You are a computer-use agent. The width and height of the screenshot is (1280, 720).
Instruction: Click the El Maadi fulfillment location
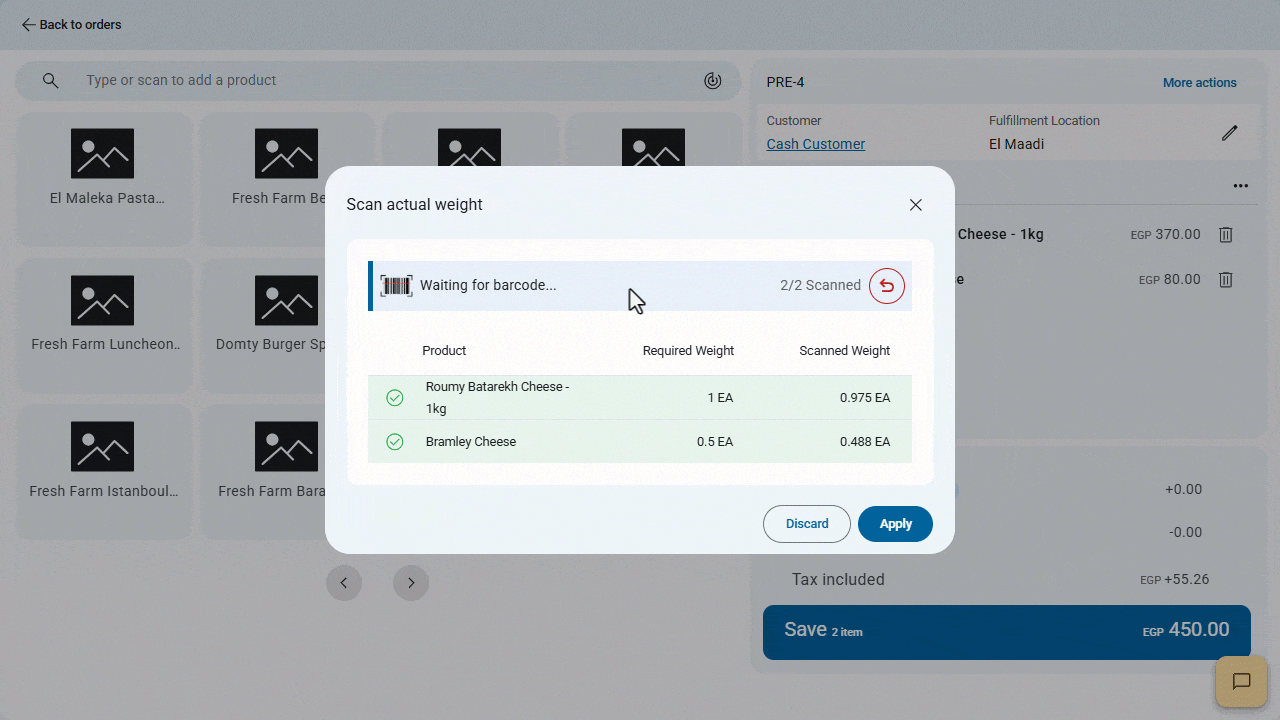click(x=1016, y=144)
